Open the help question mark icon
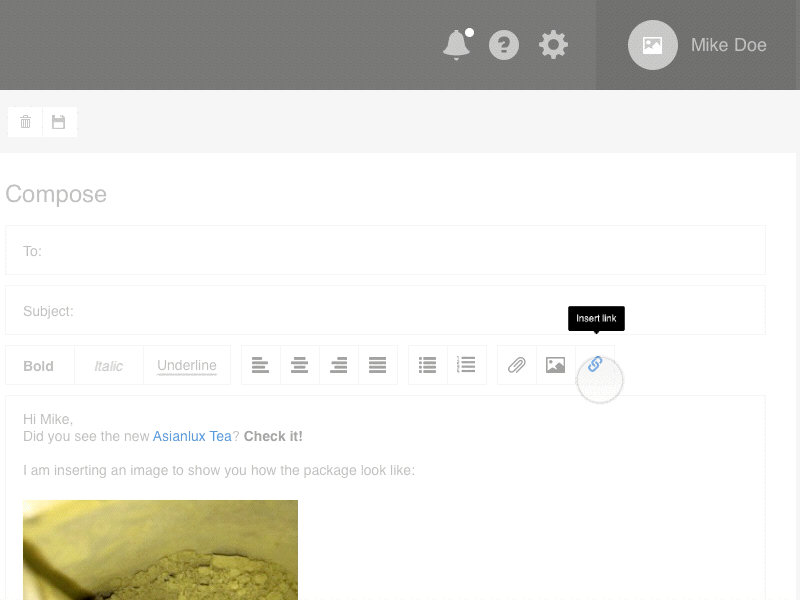This screenshot has width=800, height=600. tap(504, 45)
